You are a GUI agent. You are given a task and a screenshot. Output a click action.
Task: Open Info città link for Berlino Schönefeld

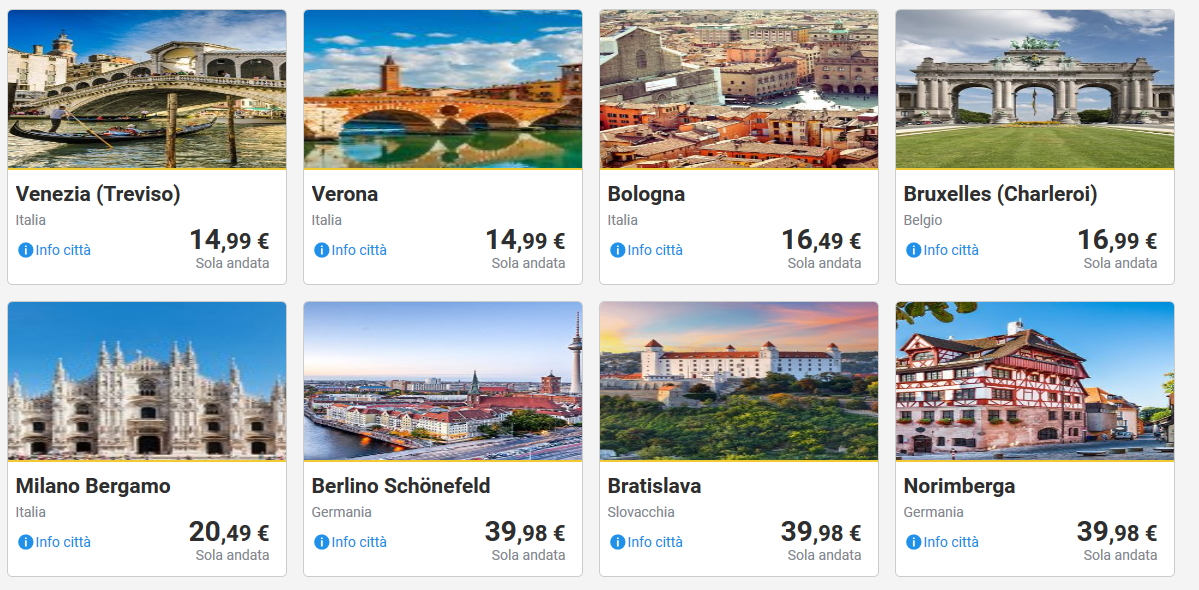coord(359,542)
